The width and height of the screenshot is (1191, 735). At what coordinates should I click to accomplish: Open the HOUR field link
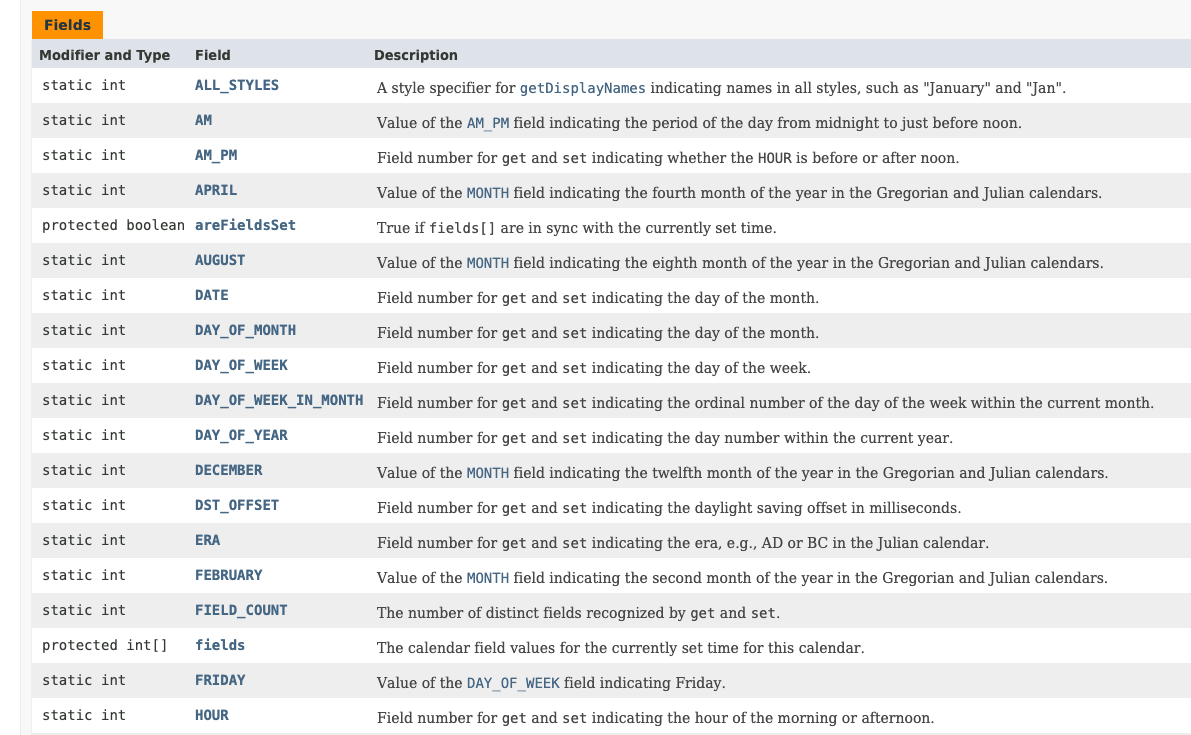pos(212,715)
